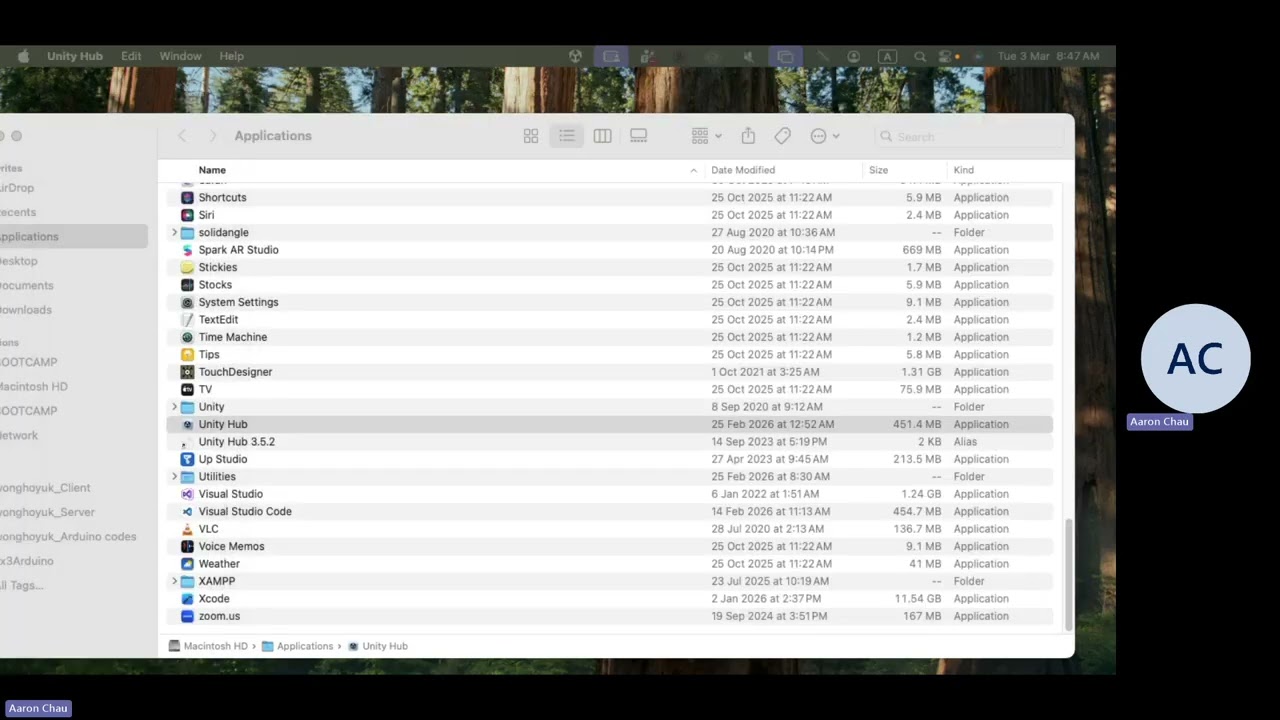
Task: Select the Weather app icon
Action: click(x=187, y=564)
